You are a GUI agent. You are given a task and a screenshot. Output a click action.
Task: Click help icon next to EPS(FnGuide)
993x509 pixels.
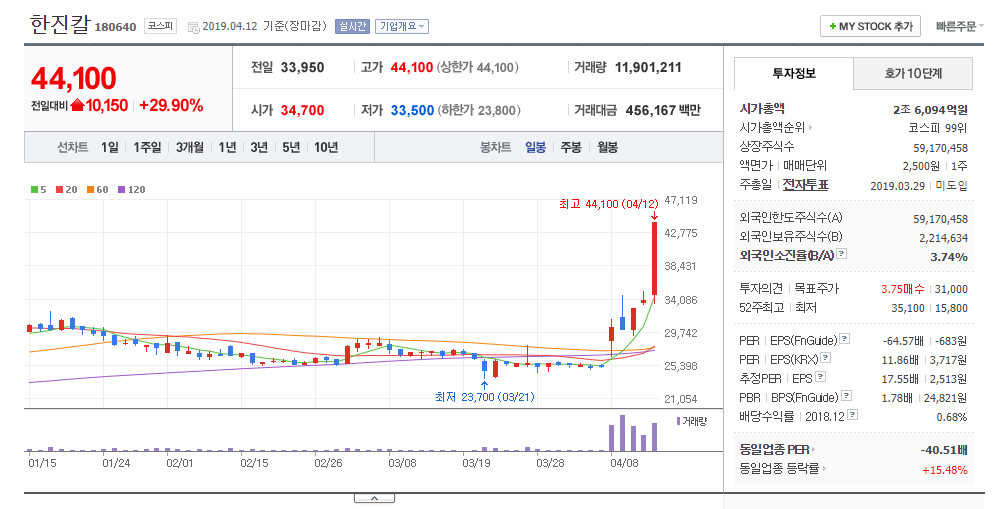pyautogui.click(x=844, y=339)
